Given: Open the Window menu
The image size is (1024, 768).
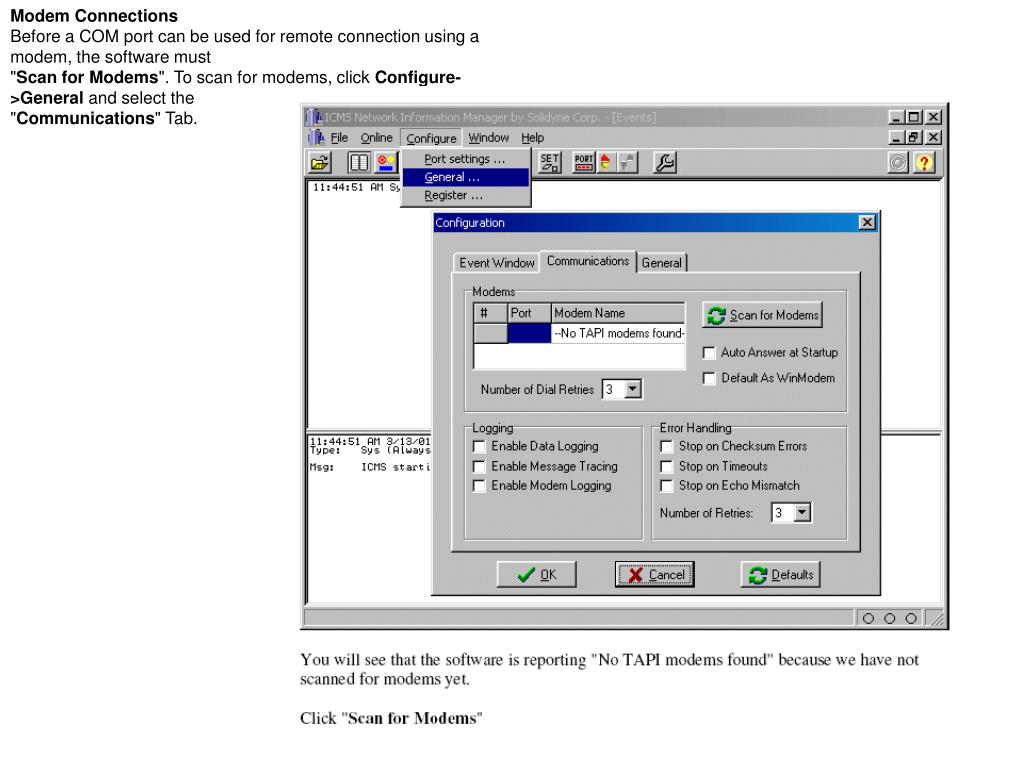Looking at the screenshot, I should pos(488,138).
